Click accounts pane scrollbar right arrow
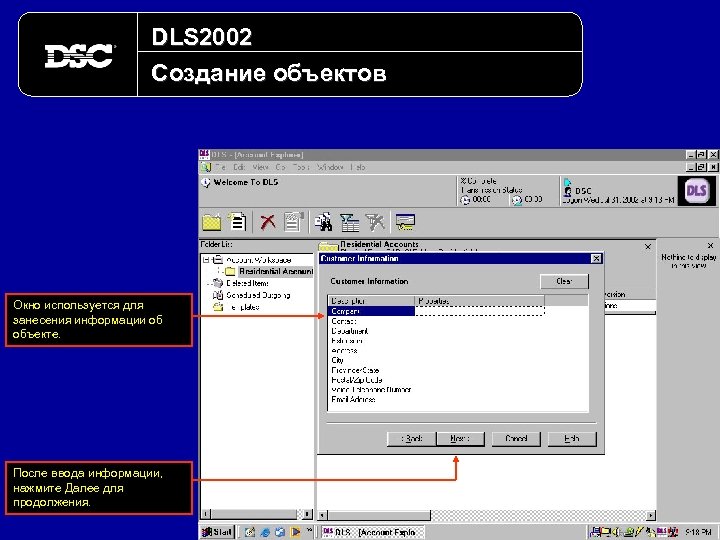This screenshot has height=540, width=720. 651,515
